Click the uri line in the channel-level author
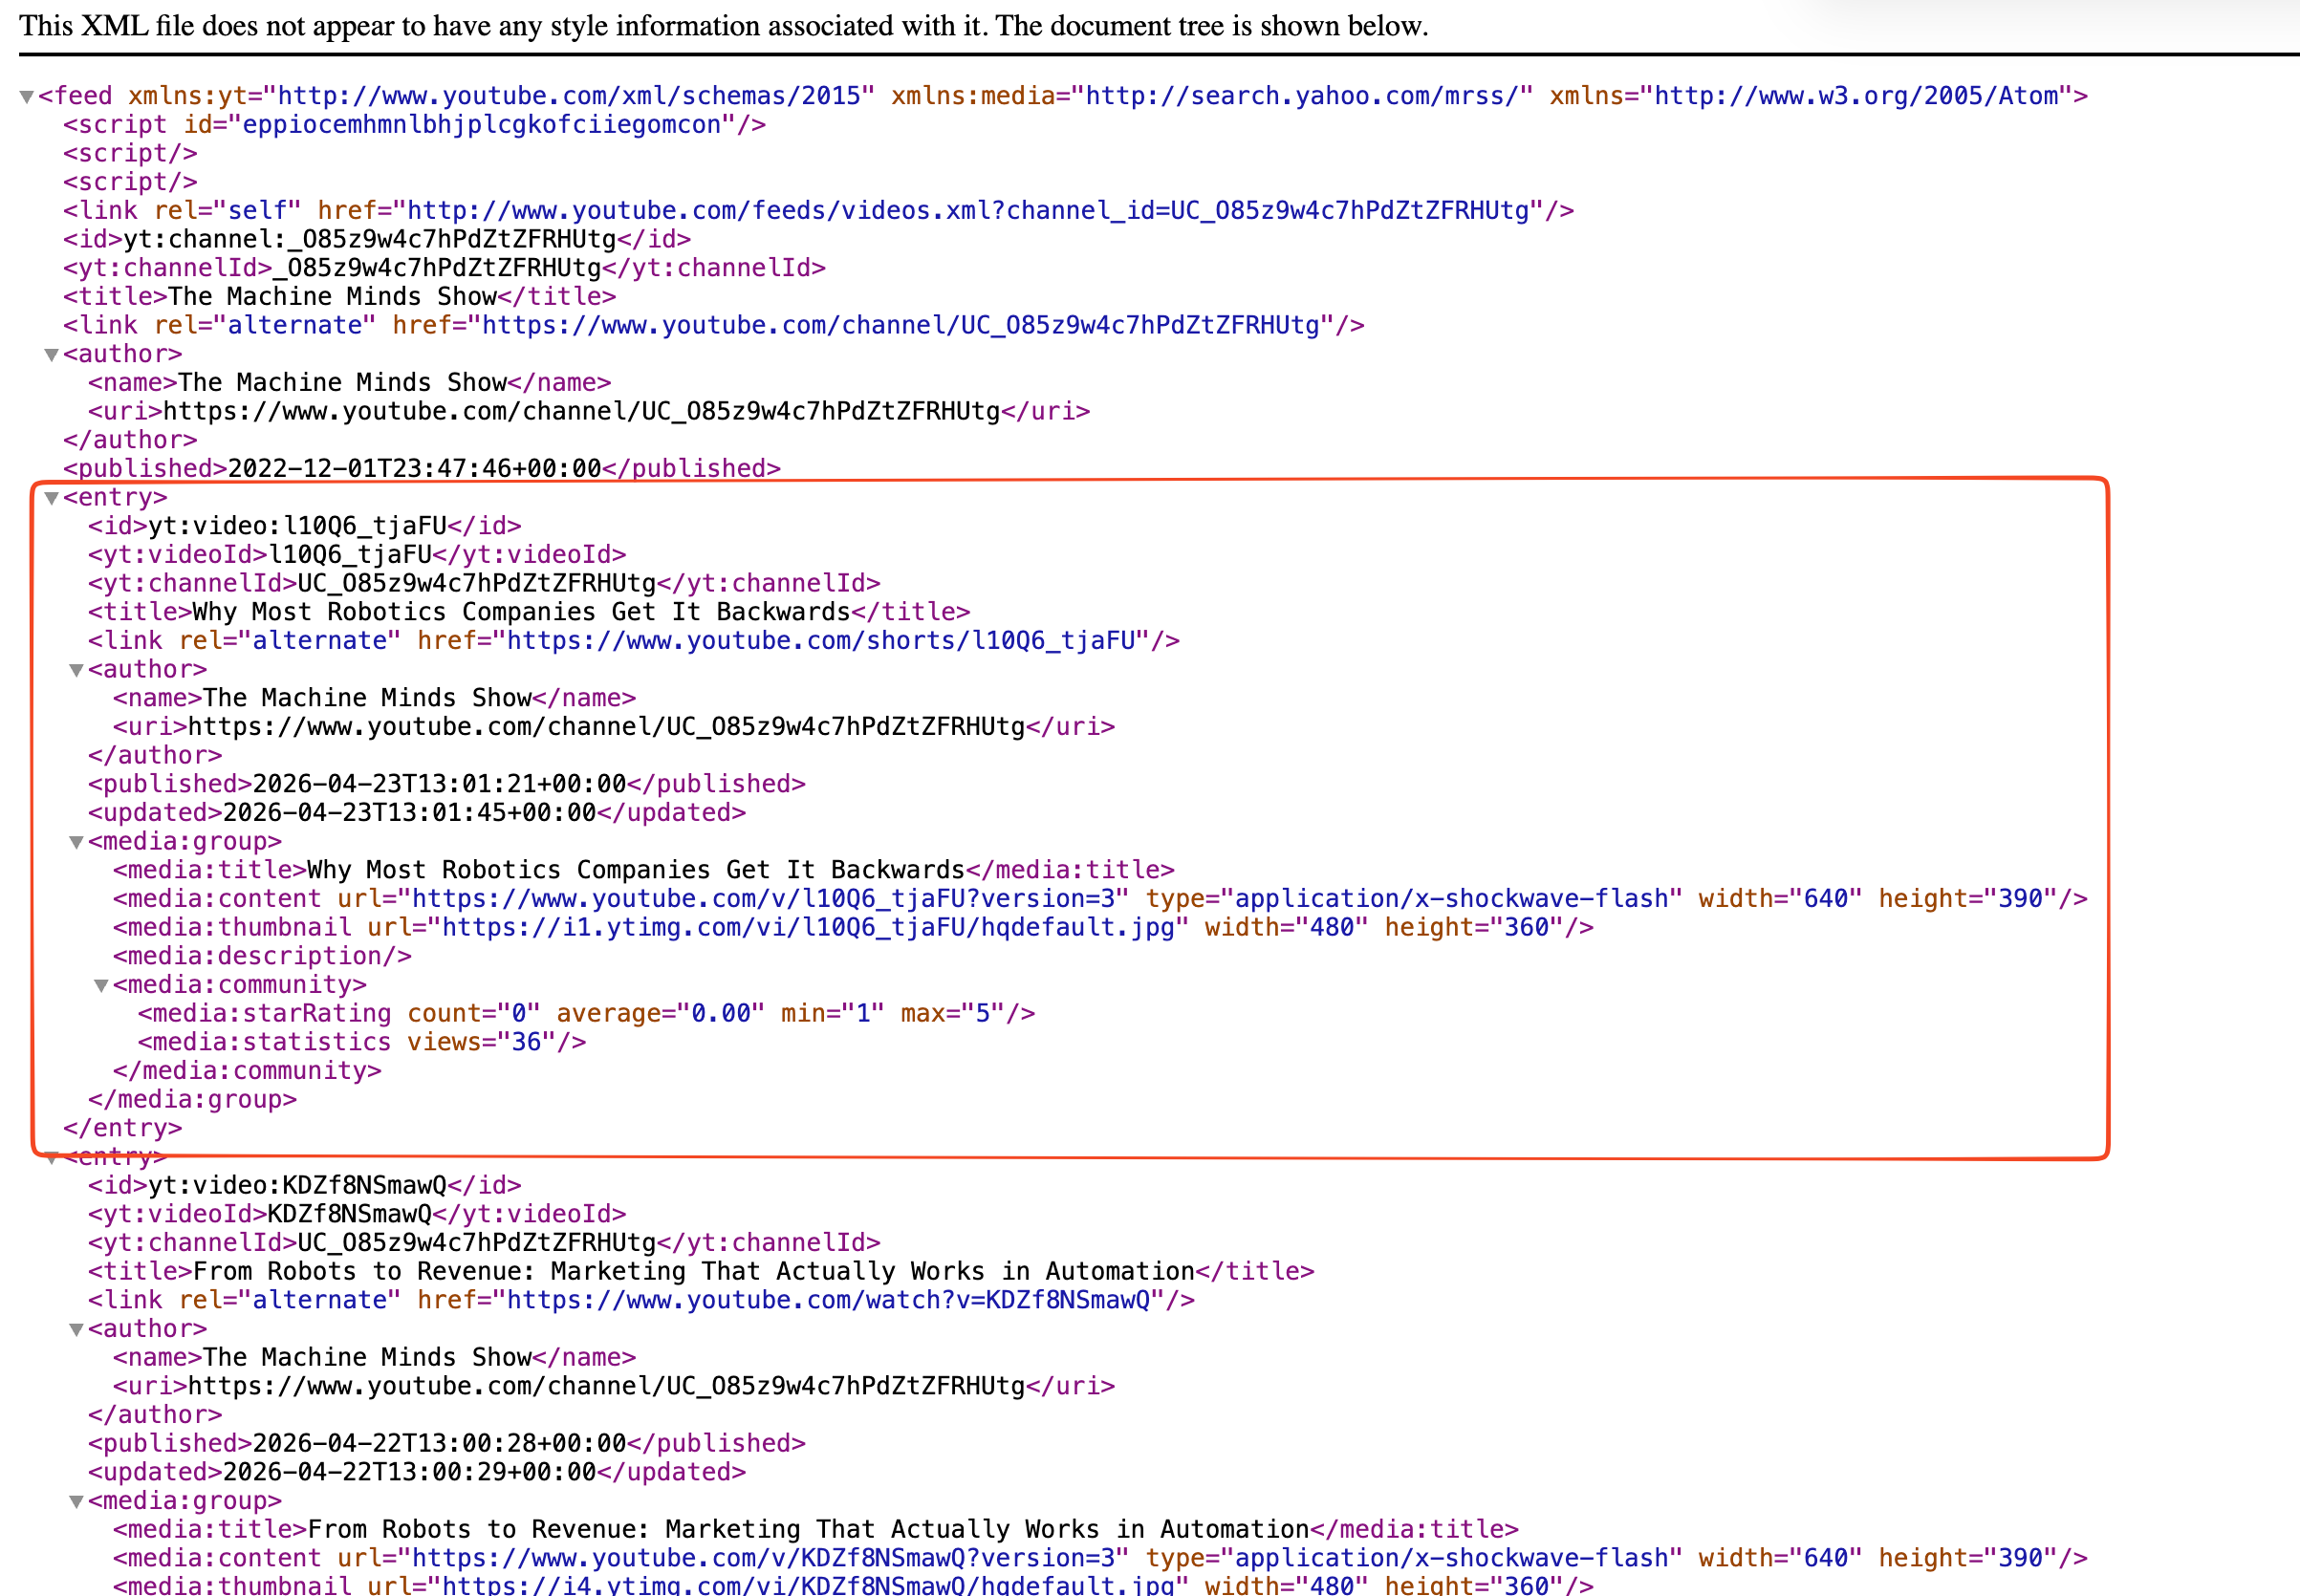 [x=589, y=412]
